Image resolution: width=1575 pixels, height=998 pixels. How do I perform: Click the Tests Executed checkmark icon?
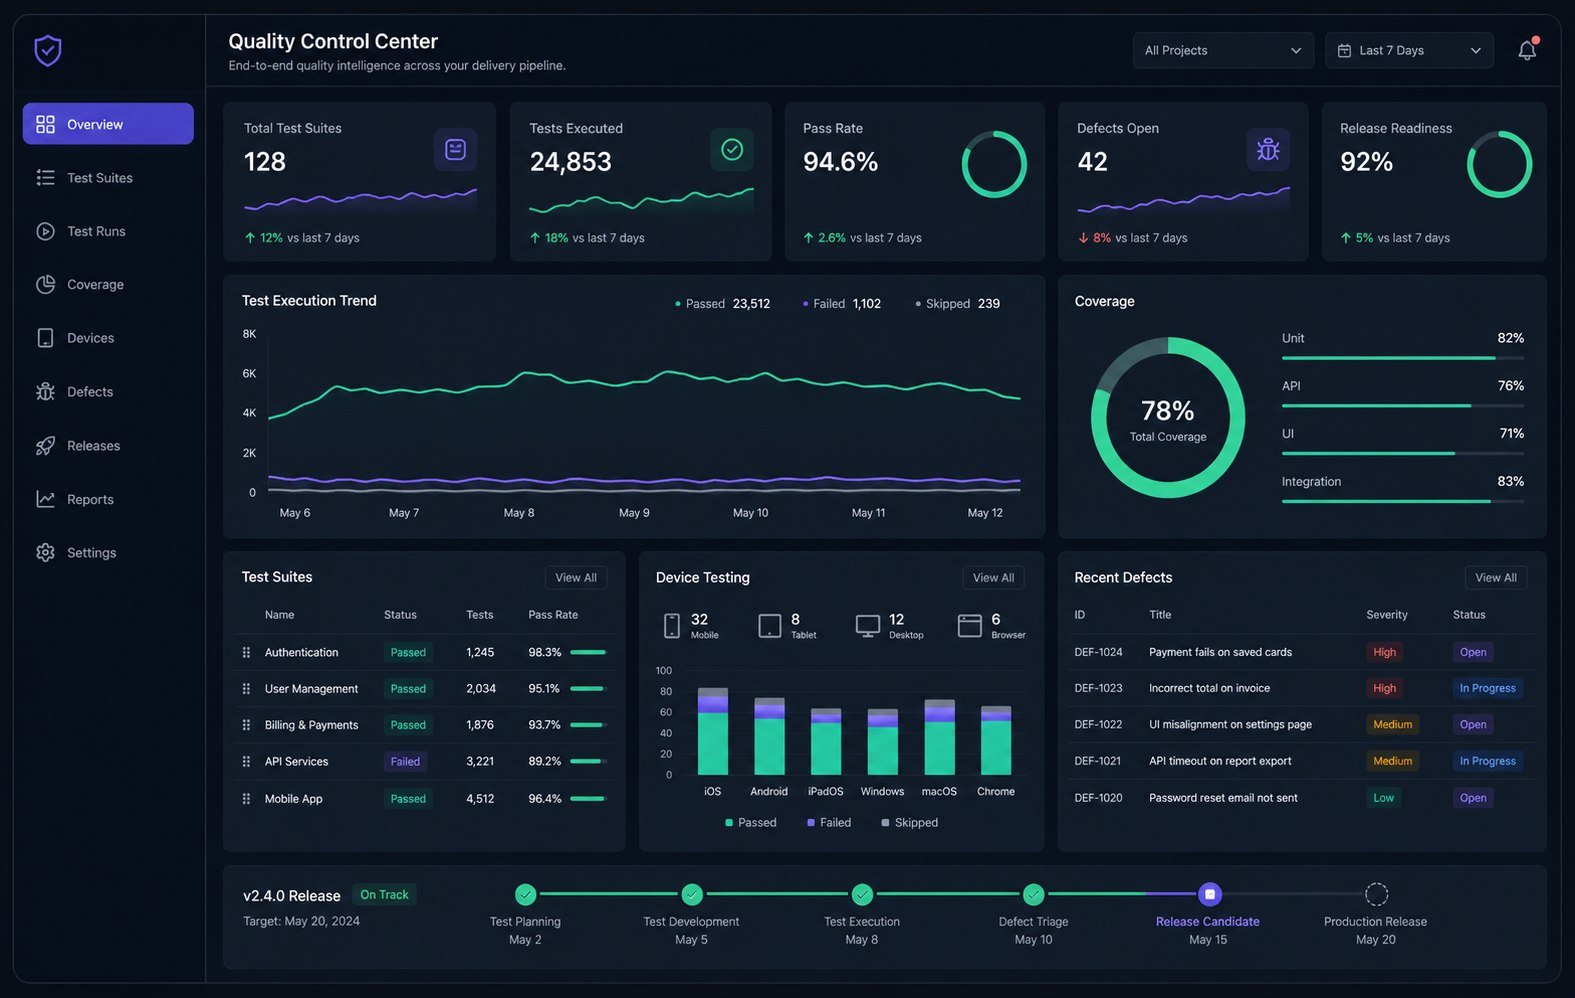click(732, 149)
